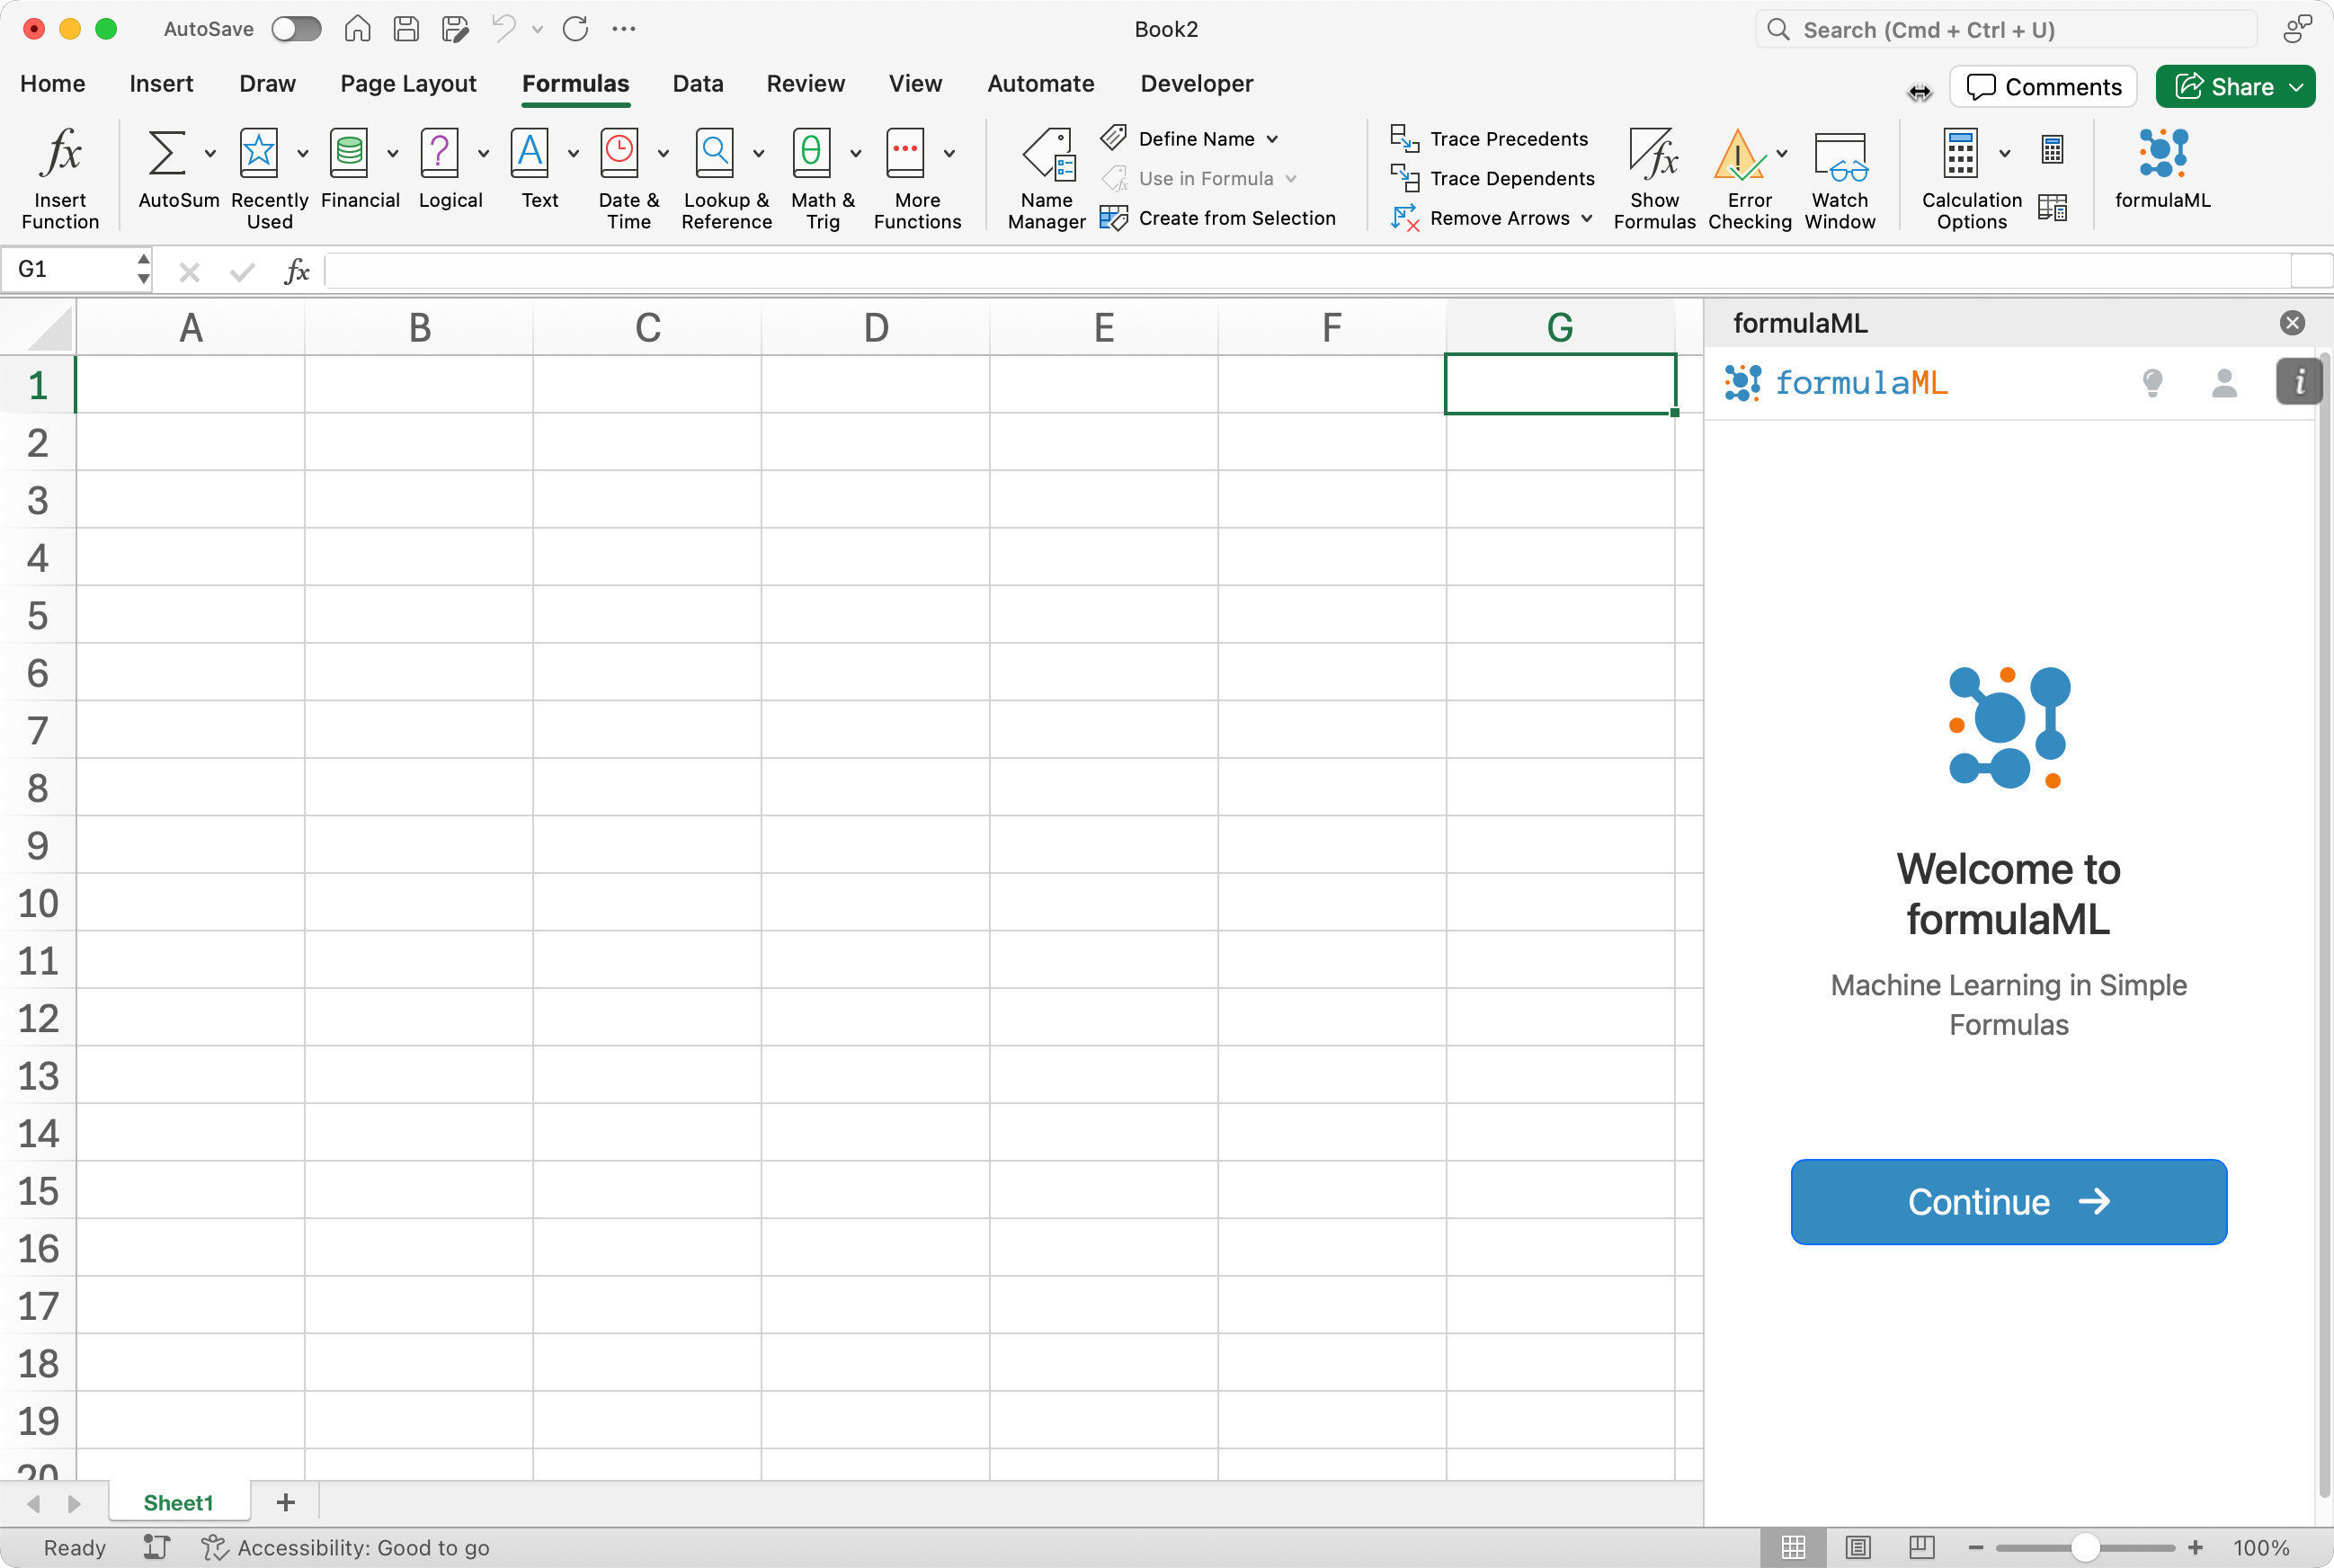The image size is (2334, 1568).
Task: Toggle the AutoSave switch
Action: coord(296,29)
